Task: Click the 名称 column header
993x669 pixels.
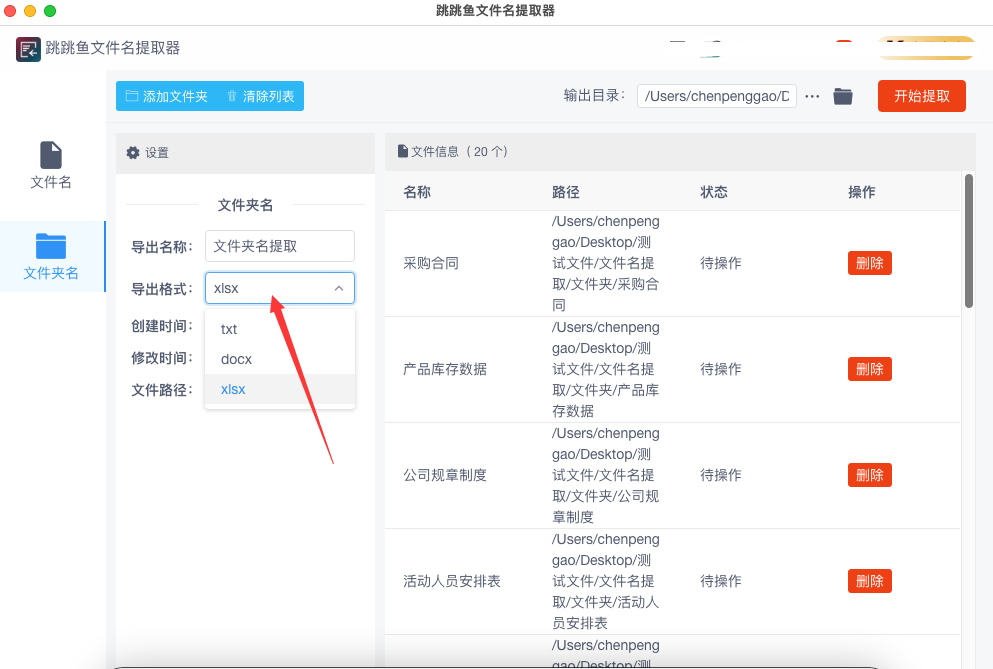Action: pyautogui.click(x=417, y=192)
